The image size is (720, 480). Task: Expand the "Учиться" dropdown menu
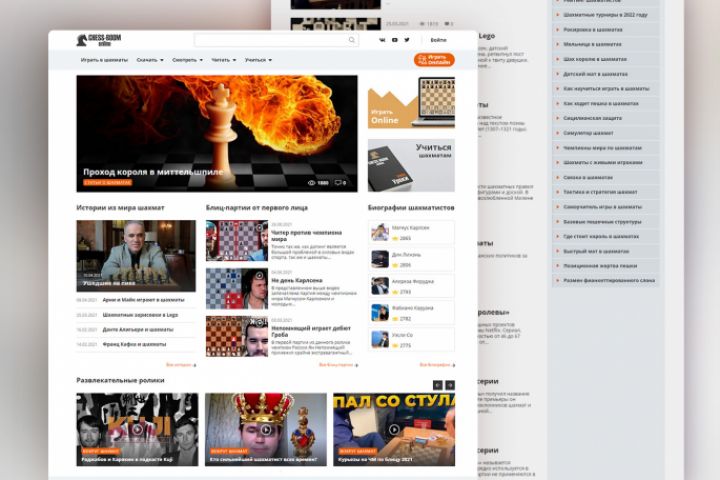[x=259, y=60]
